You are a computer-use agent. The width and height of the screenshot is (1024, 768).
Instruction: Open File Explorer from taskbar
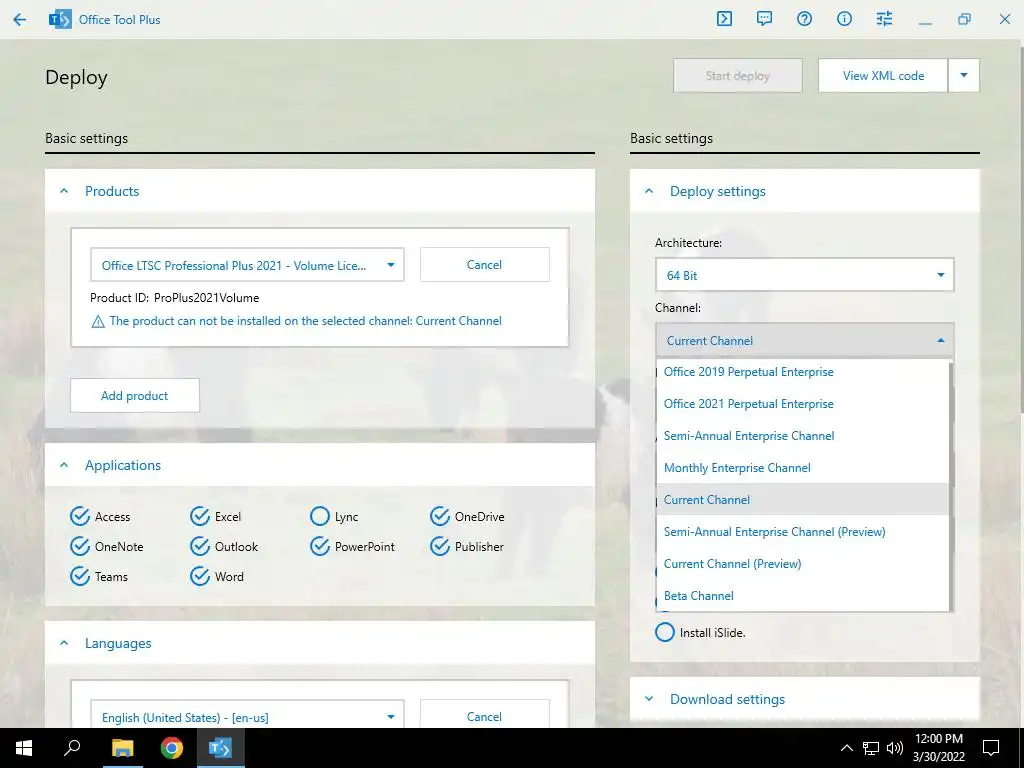(122, 748)
